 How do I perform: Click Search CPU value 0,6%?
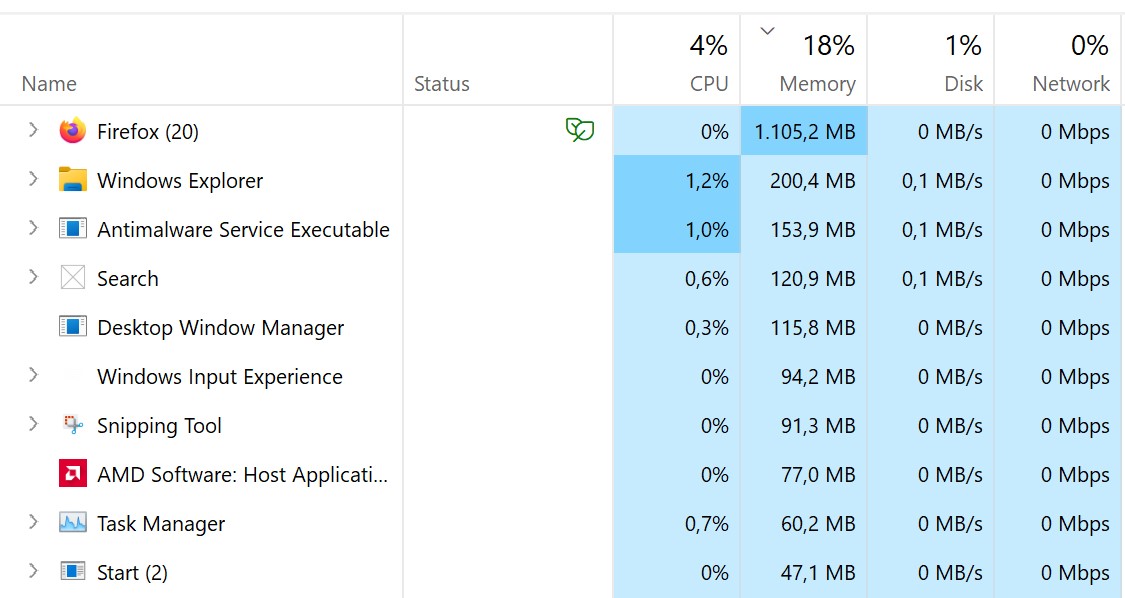coord(707,279)
